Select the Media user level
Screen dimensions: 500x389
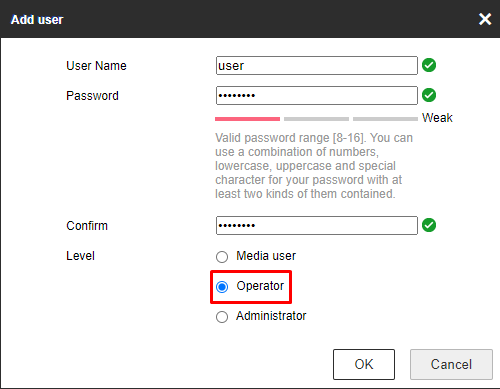tap(222, 257)
